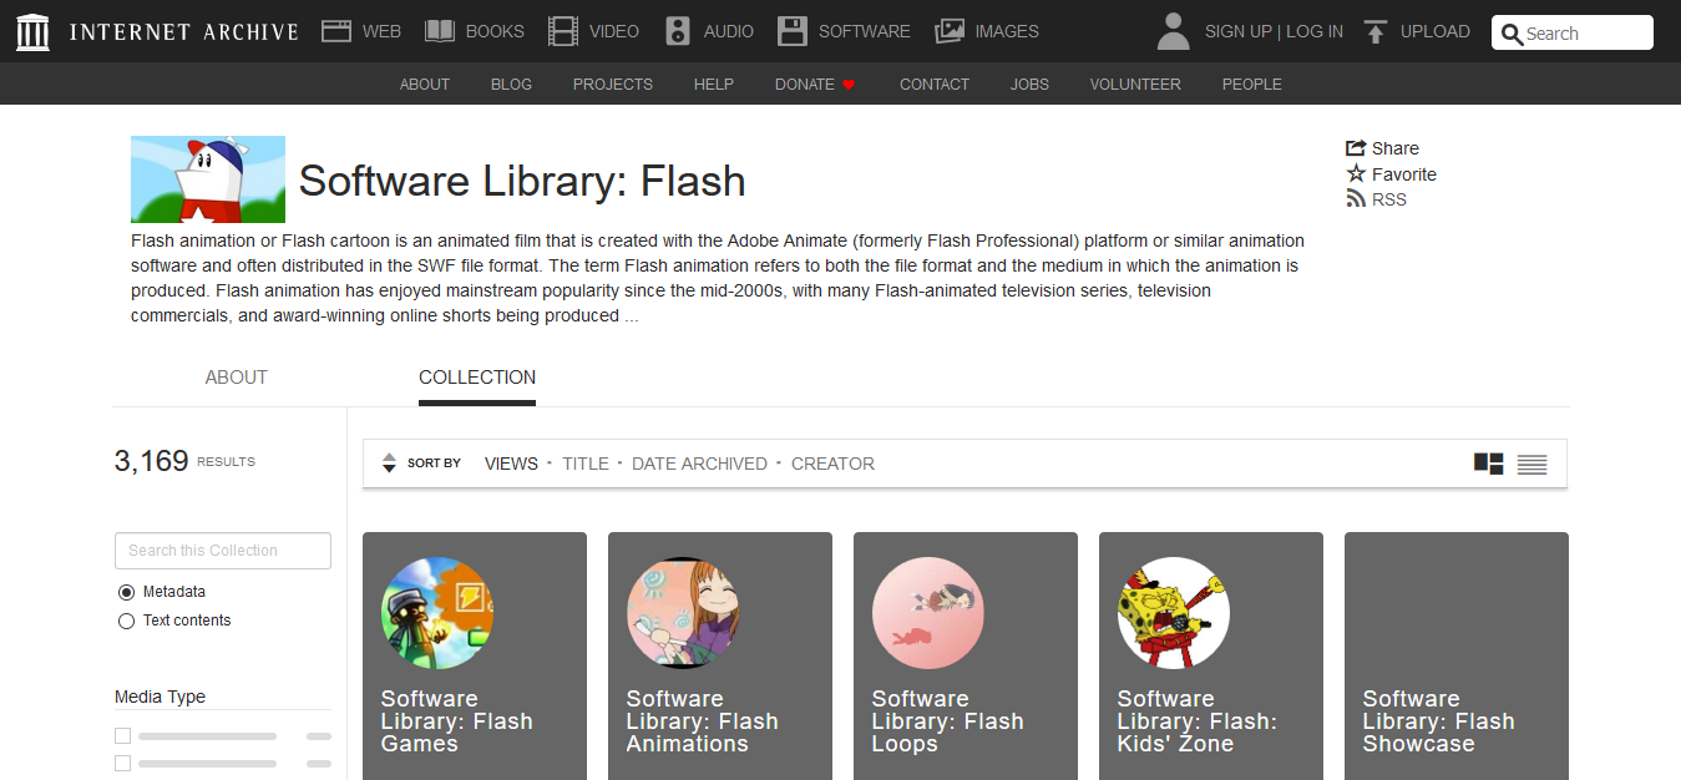
Task: Open the Web section icon
Action: 336,31
